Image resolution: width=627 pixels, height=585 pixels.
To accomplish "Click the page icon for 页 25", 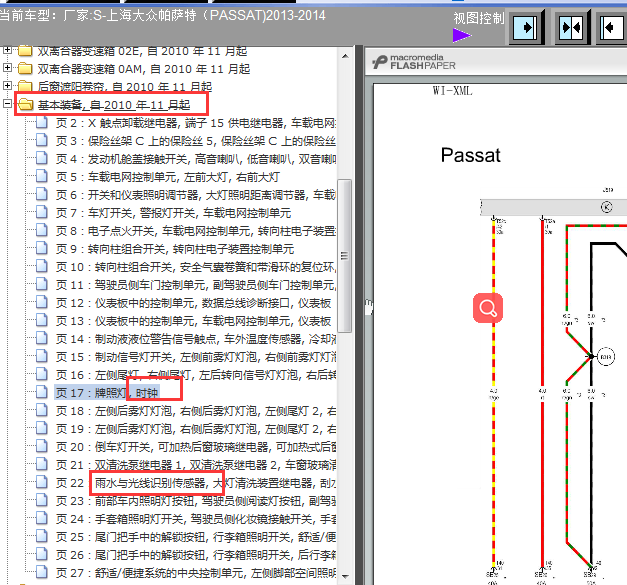I will point(42,536).
